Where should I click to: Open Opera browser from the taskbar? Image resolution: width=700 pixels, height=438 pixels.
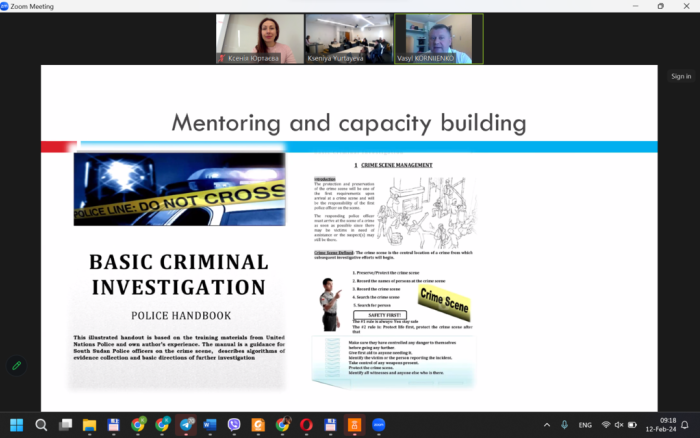[306, 425]
